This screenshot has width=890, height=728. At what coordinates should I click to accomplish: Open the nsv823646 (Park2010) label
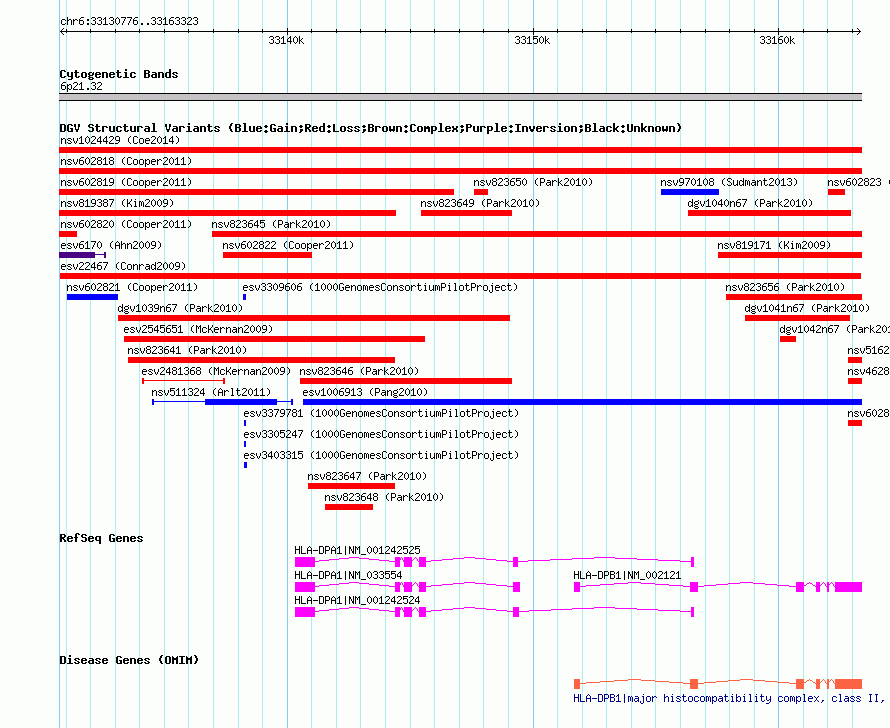point(359,371)
